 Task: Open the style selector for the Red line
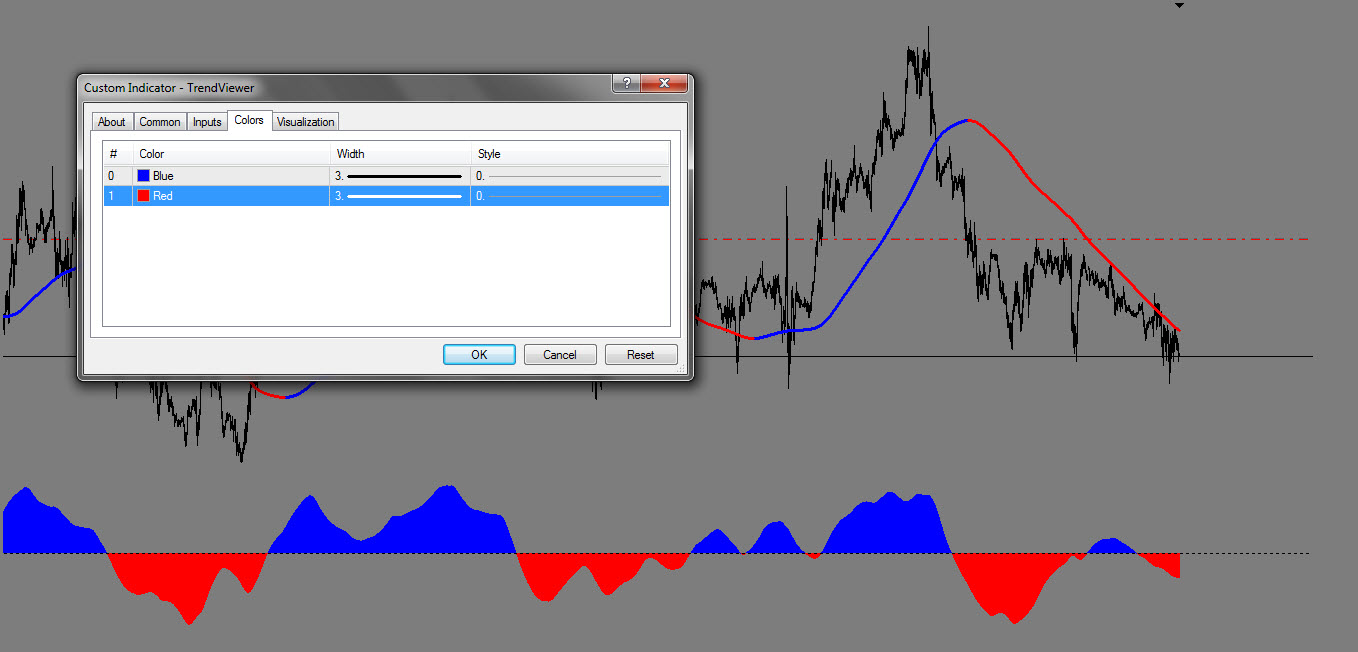[570, 196]
